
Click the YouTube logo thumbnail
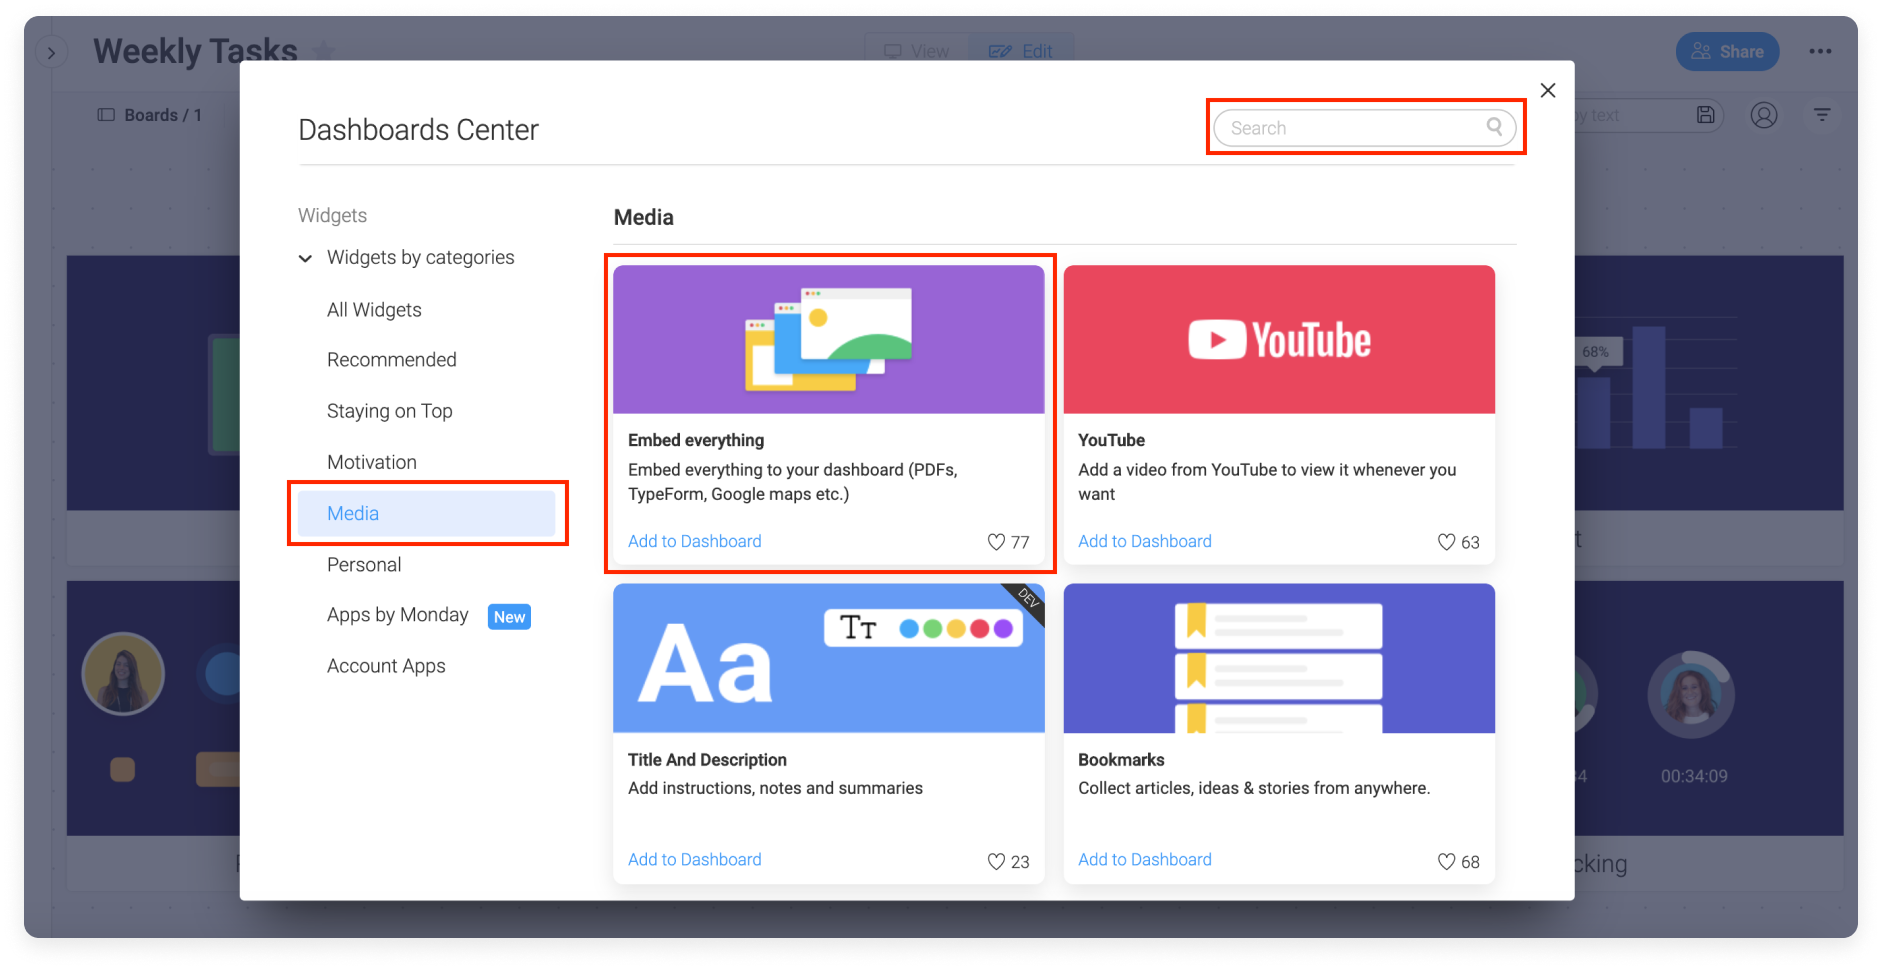[x=1279, y=339]
